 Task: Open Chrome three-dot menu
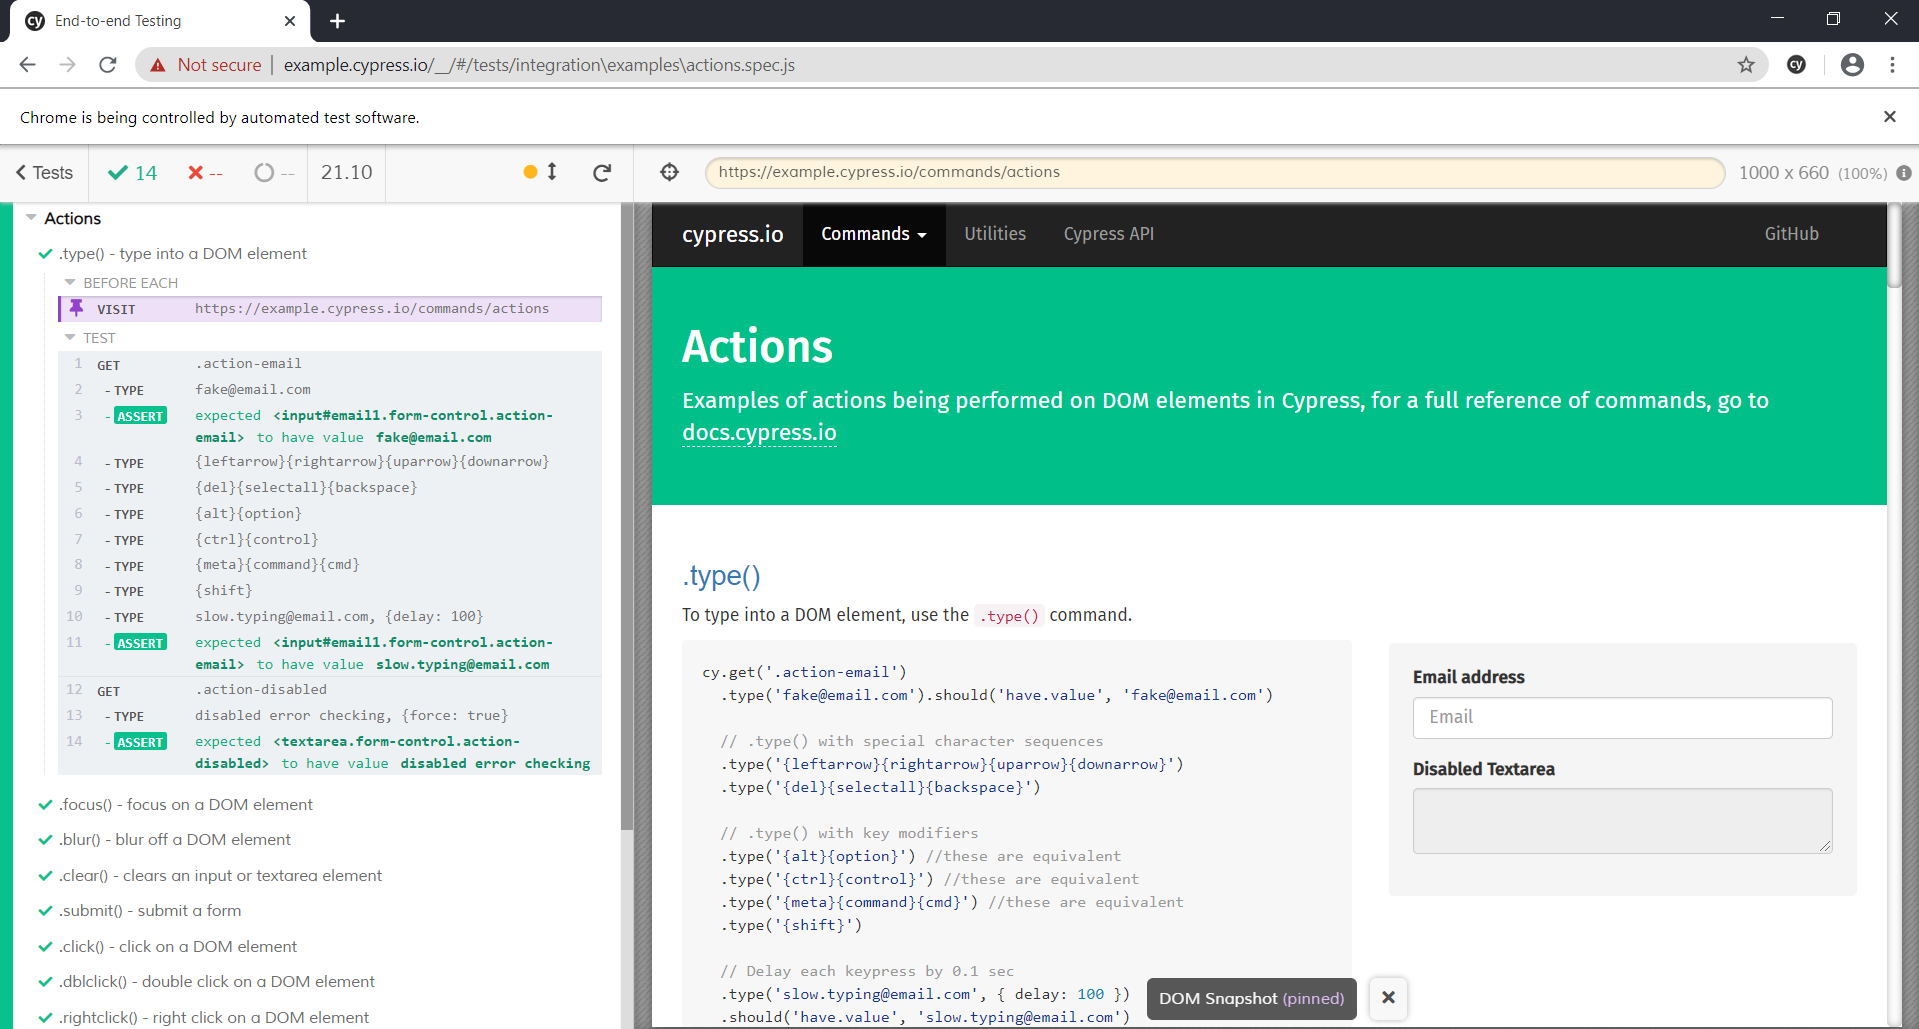pyautogui.click(x=1892, y=65)
